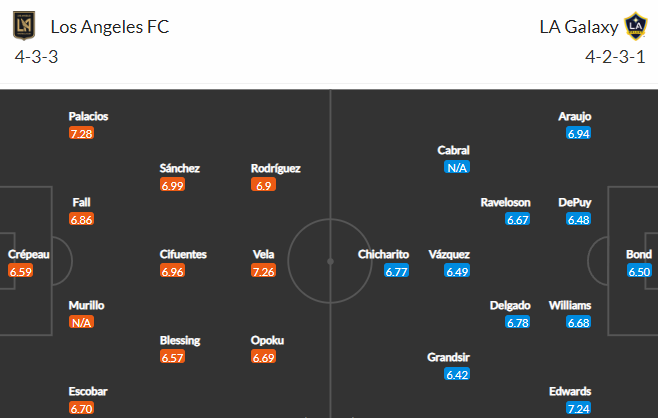Select player Cifuentes in midfield
This screenshot has height=418, width=658.
[x=183, y=254]
